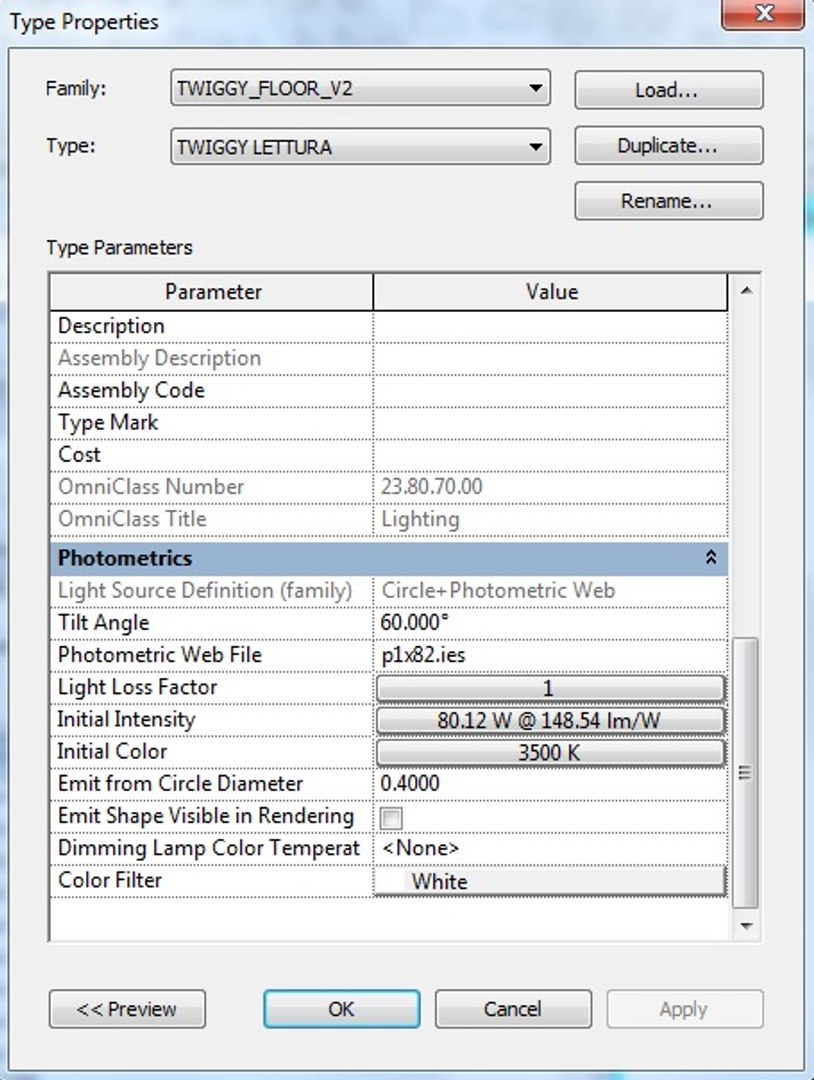
Task: Open Initial Intensity 80.12 W setting
Action: 550,720
